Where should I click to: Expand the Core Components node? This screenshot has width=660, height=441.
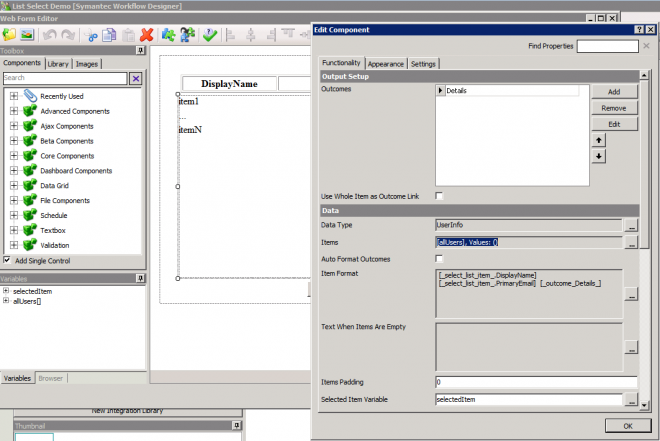click(14, 155)
